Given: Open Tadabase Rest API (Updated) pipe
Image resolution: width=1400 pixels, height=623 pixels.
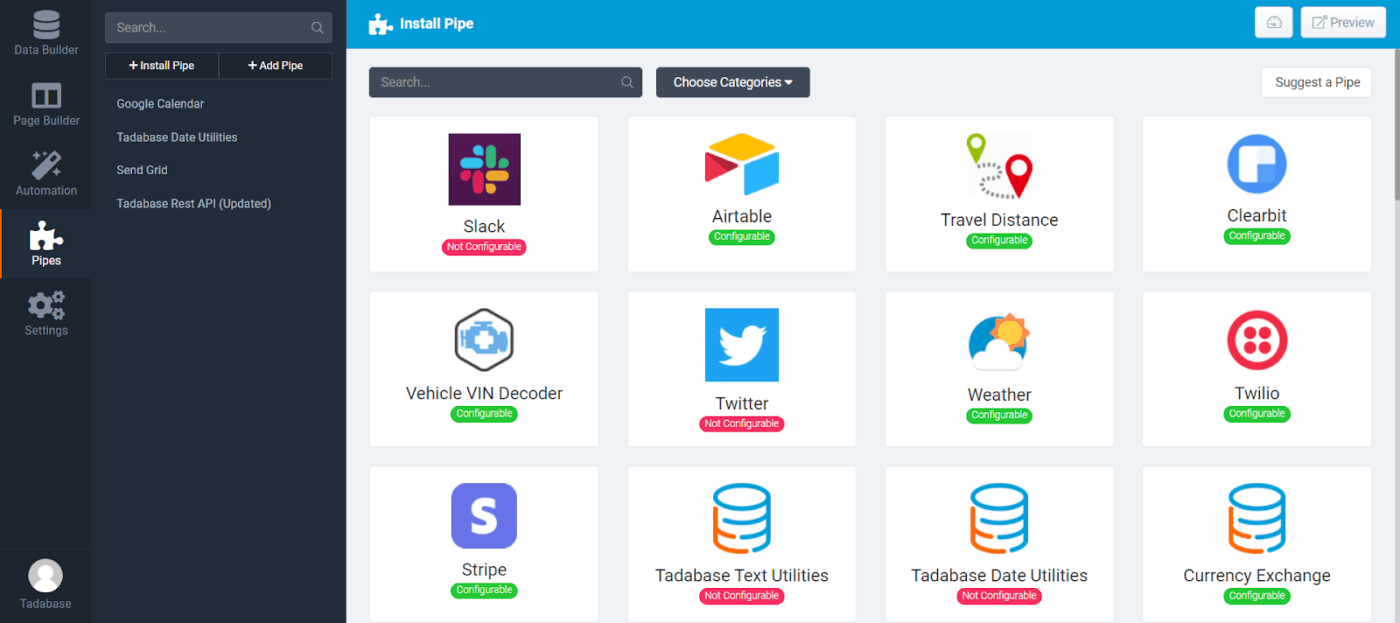Looking at the screenshot, I should click(x=194, y=204).
